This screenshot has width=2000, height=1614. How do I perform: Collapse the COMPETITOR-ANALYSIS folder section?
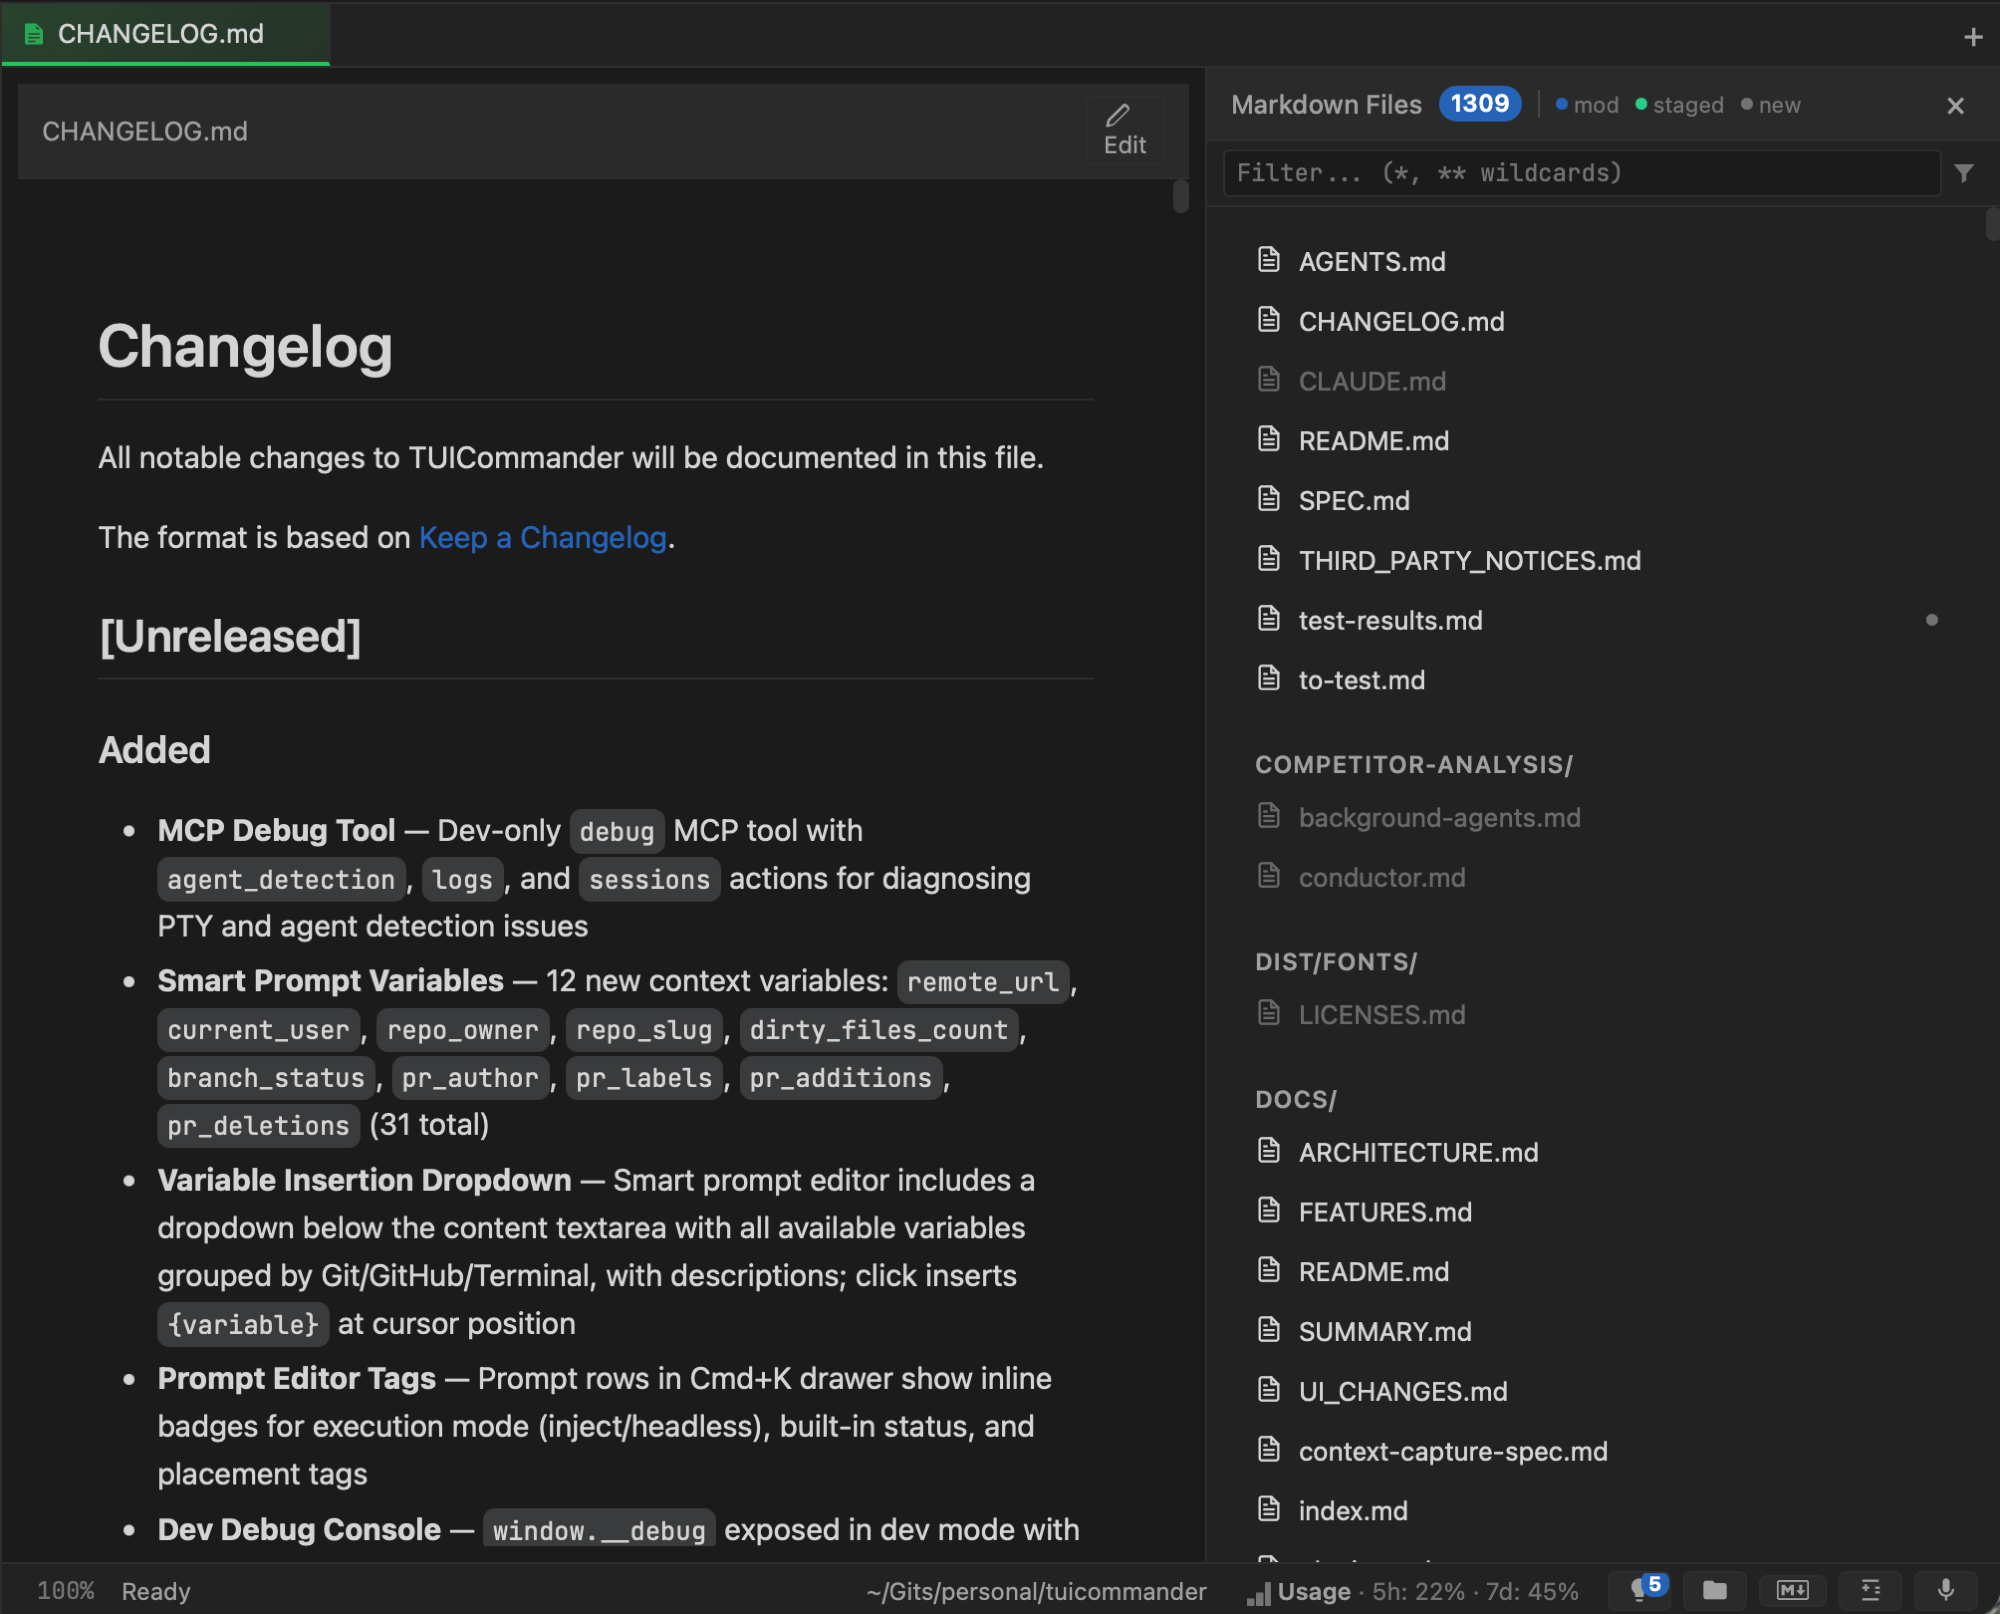click(1413, 764)
